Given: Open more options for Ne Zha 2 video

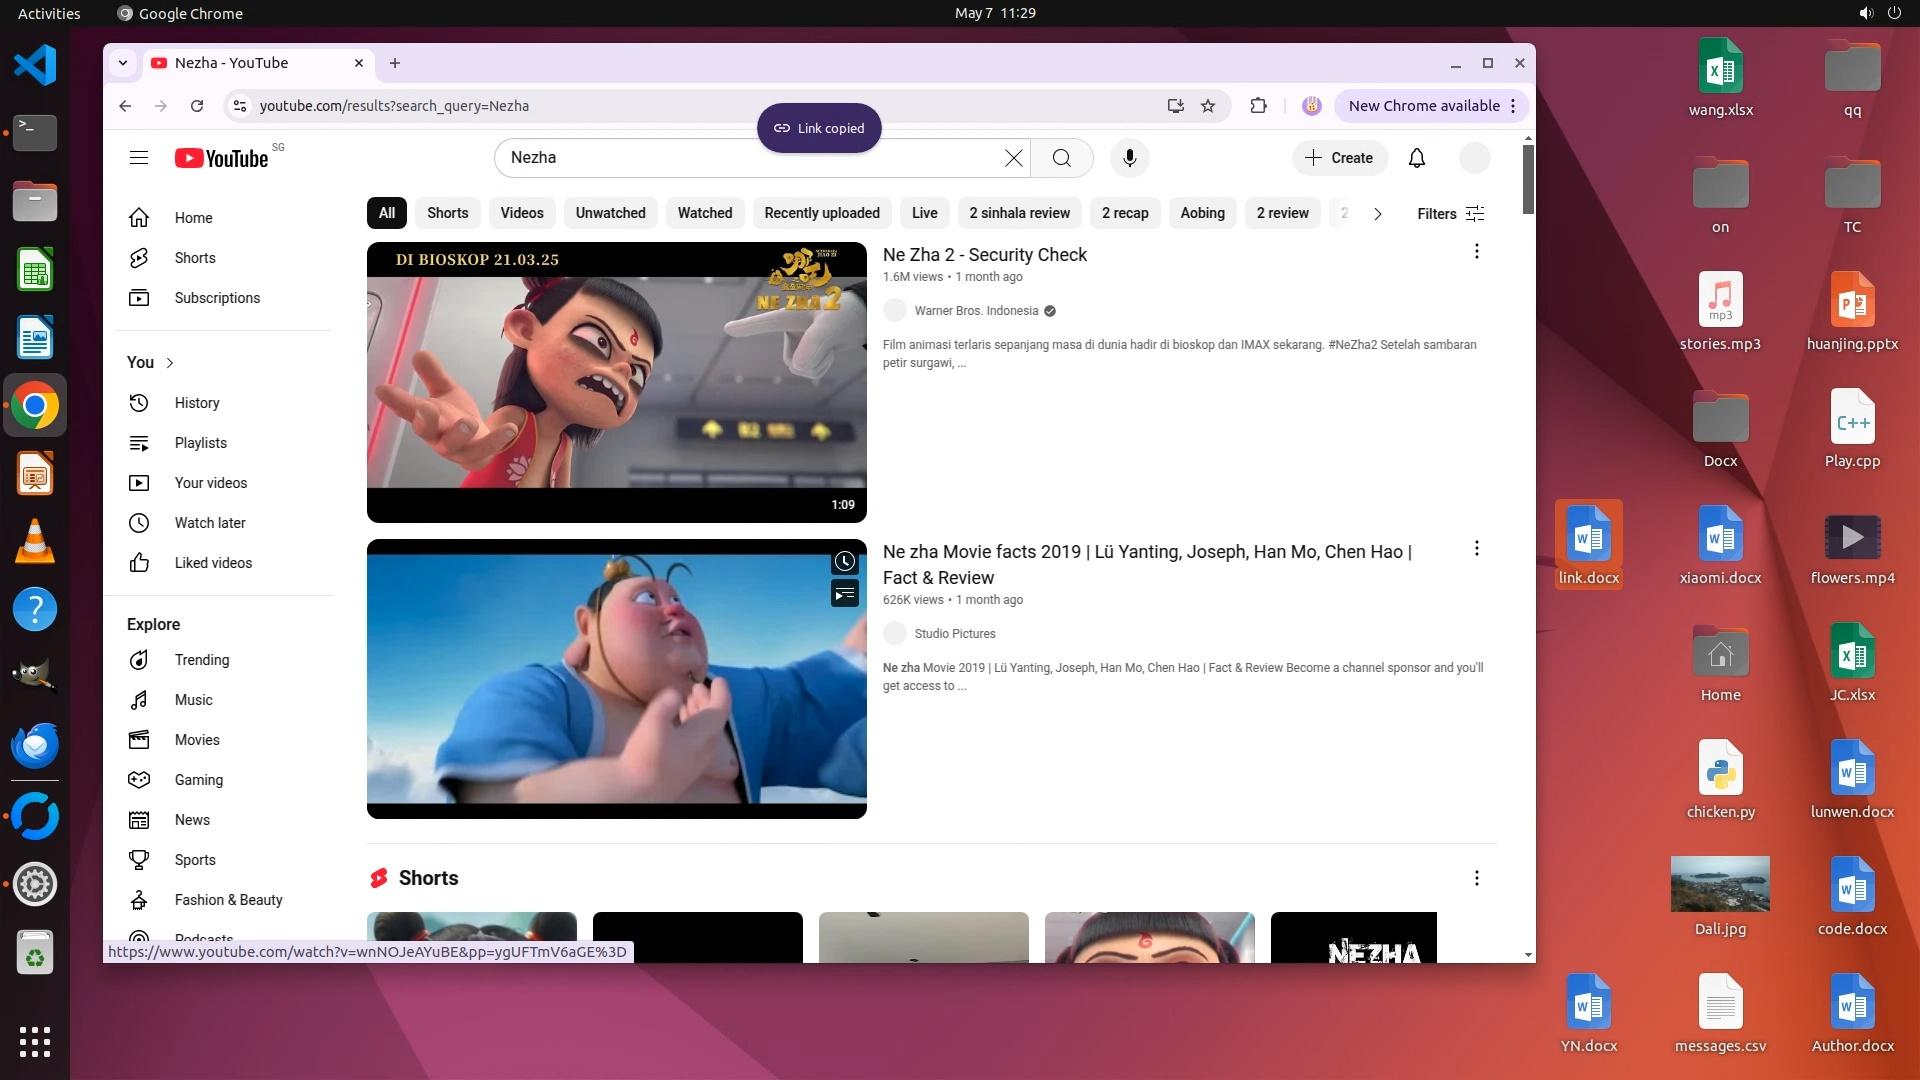Looking at the screenshot, I should pyautogui.click(x=1476, y=252).
